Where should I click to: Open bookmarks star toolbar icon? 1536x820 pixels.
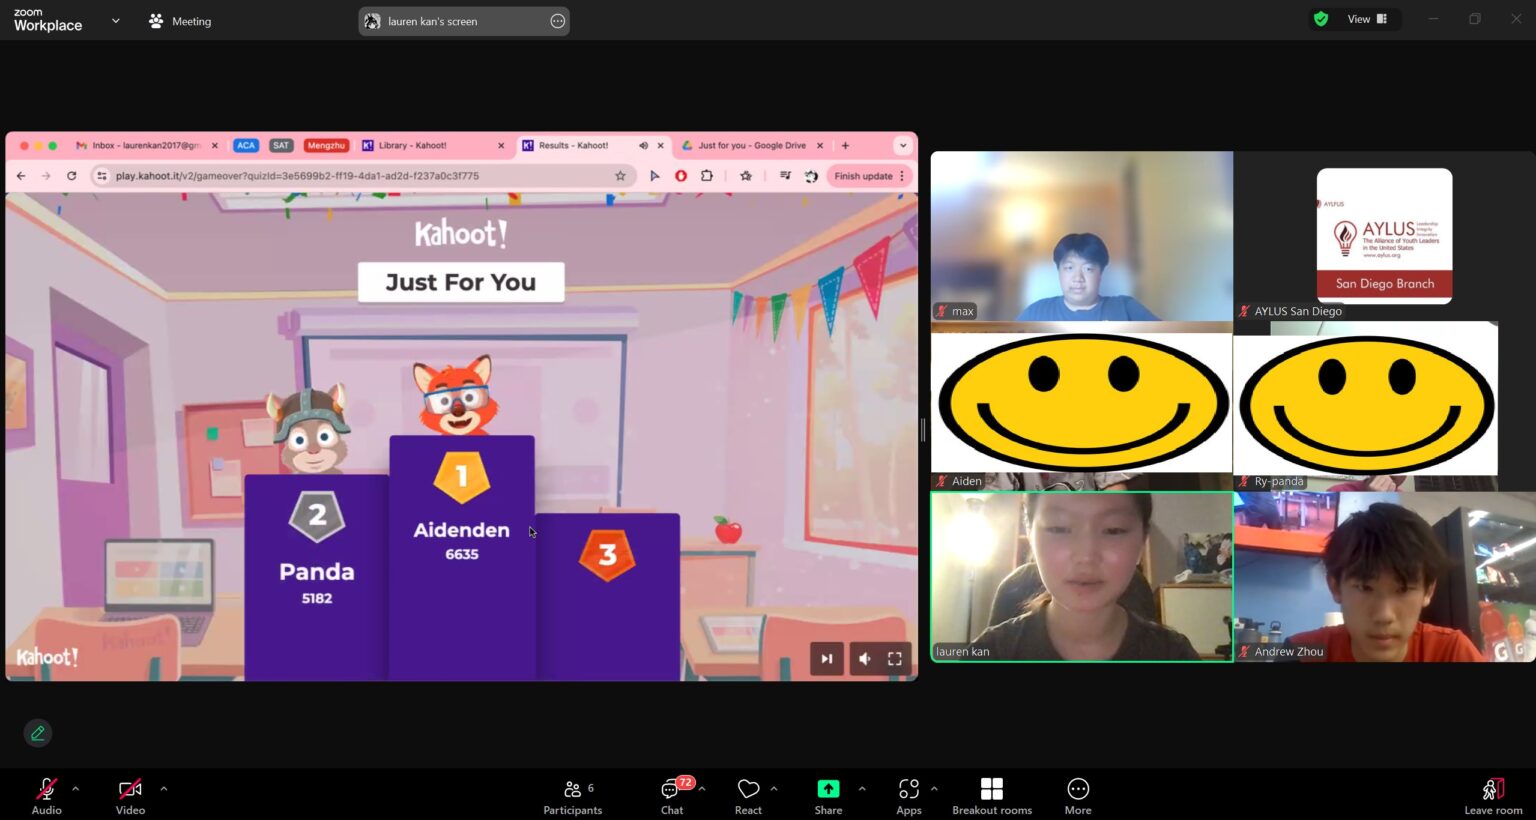point(746,176)
